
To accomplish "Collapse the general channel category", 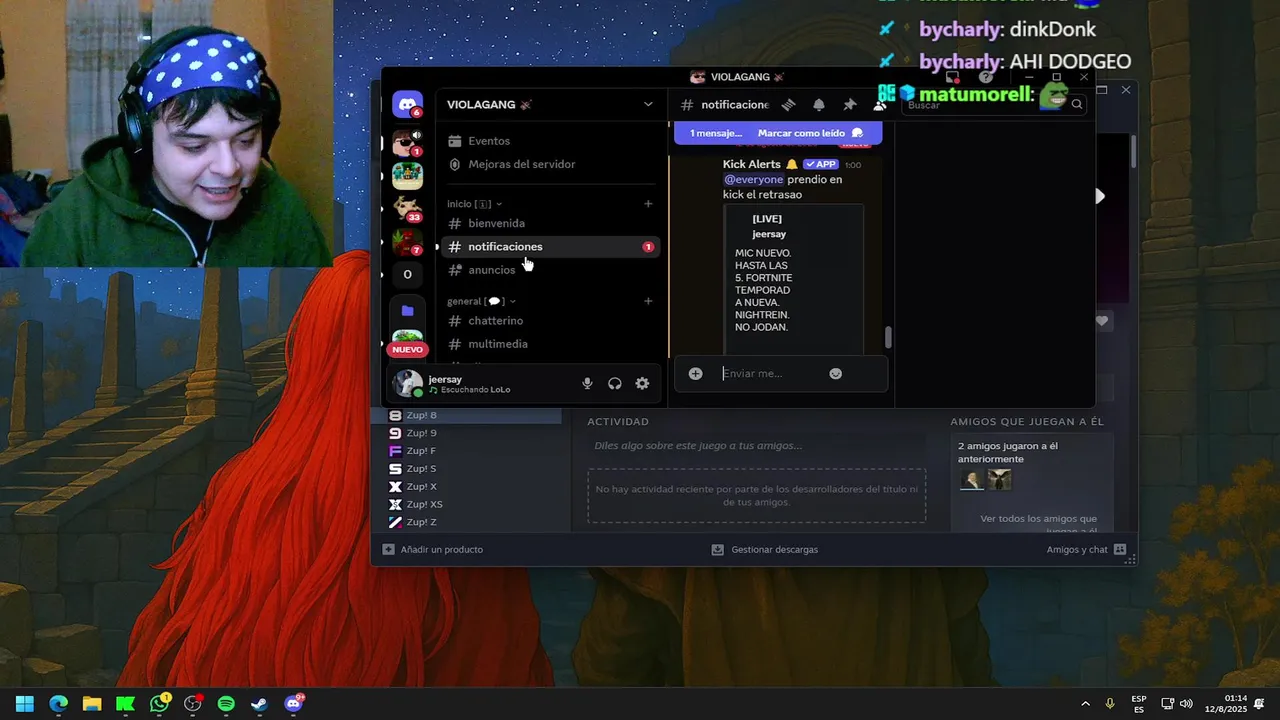I will [482, 301].
